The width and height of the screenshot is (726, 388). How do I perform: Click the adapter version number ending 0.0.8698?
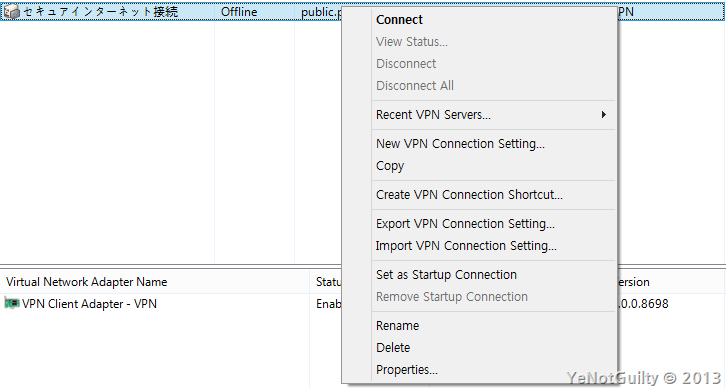[643, 304]
